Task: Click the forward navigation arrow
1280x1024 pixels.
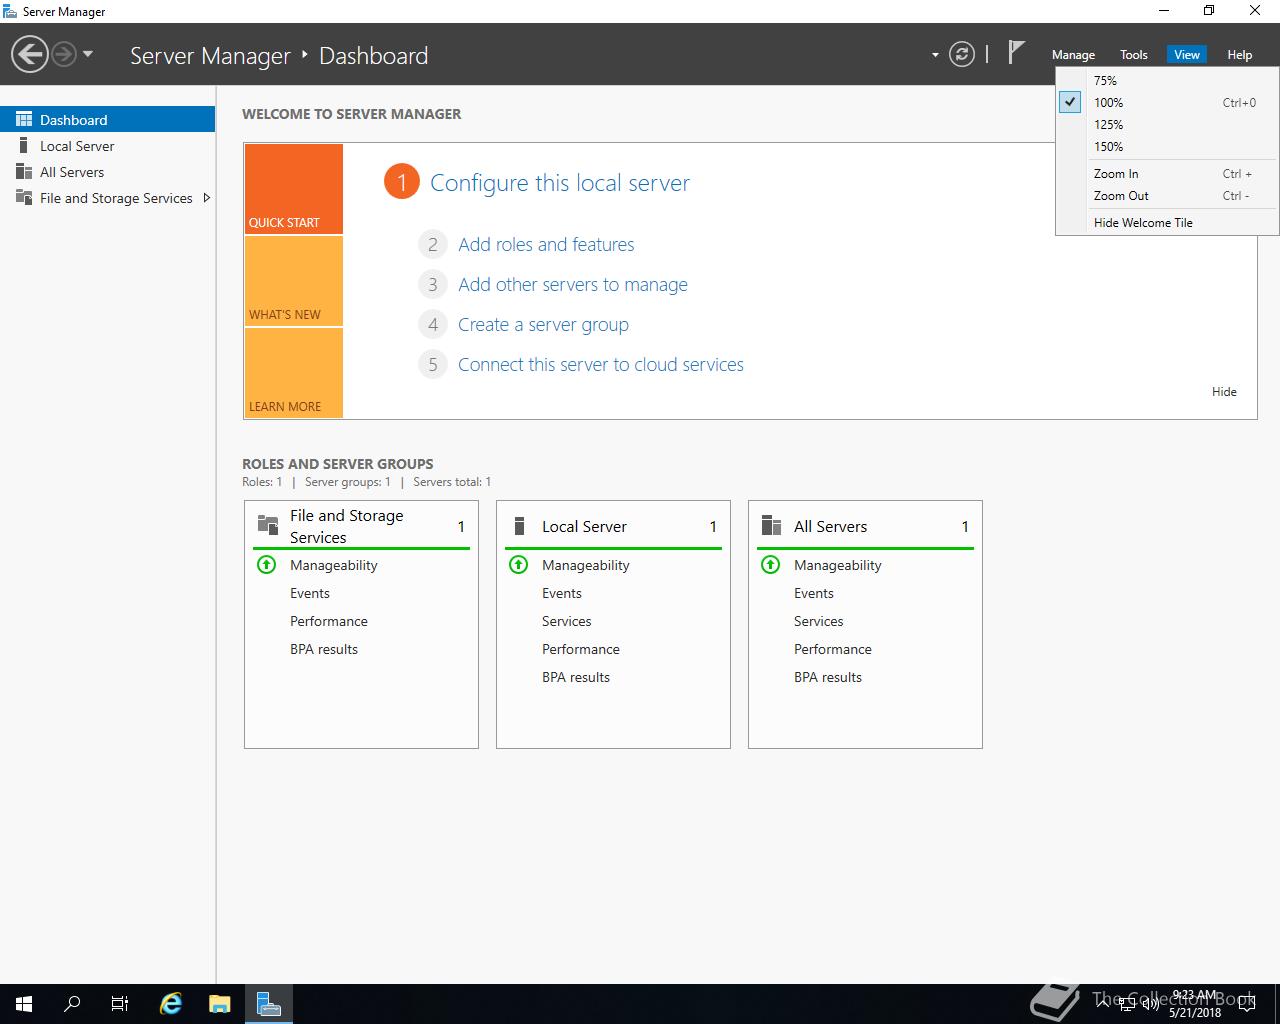Action: tap(64, 54)
